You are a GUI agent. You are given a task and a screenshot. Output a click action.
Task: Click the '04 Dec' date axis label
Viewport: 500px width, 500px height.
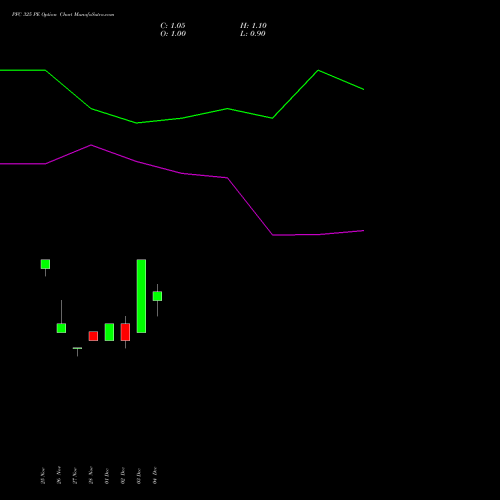pos(155,476)
